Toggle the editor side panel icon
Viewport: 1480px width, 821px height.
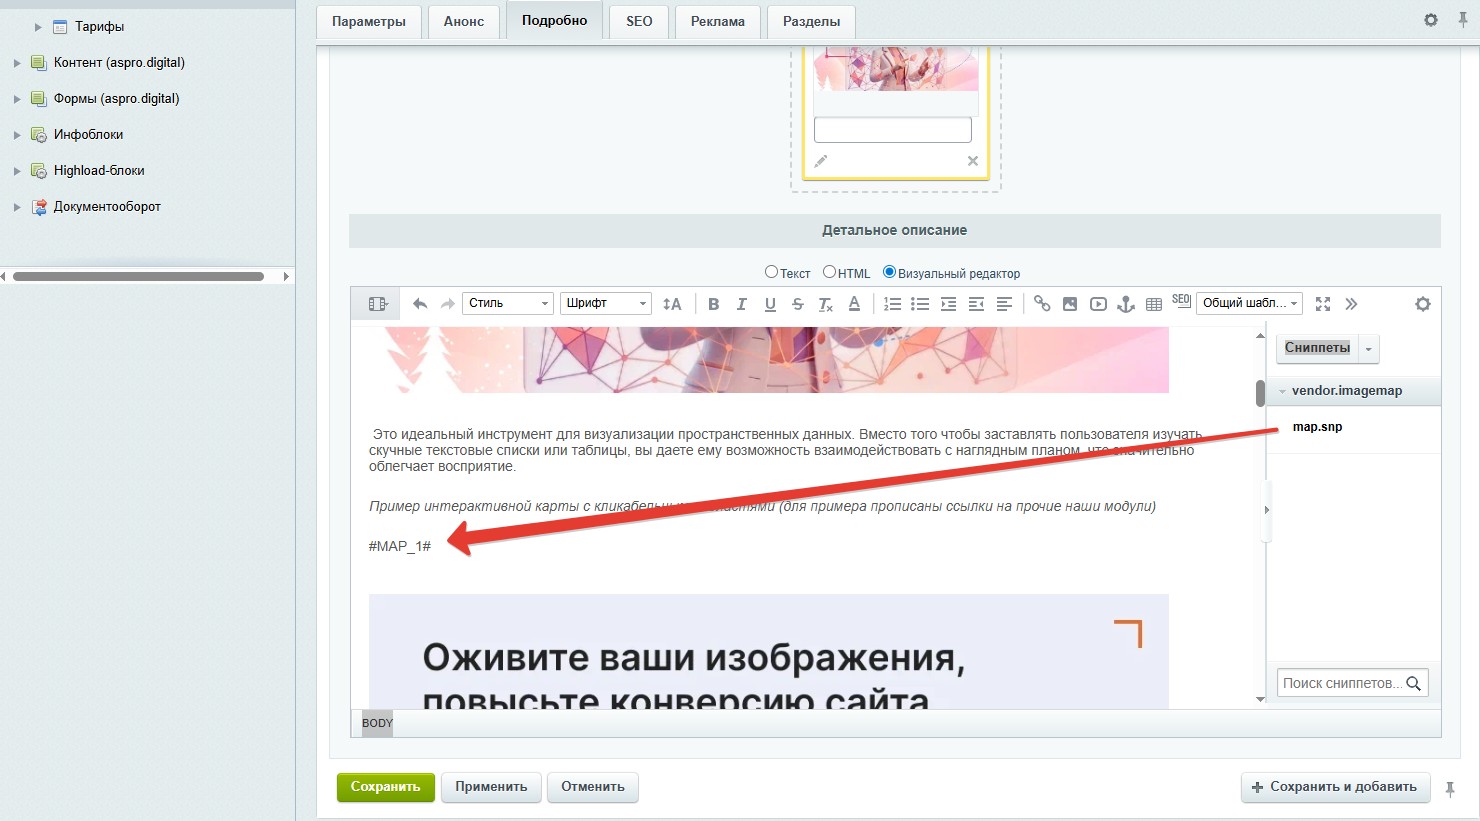pyautogui.click(x=377, y=304)
